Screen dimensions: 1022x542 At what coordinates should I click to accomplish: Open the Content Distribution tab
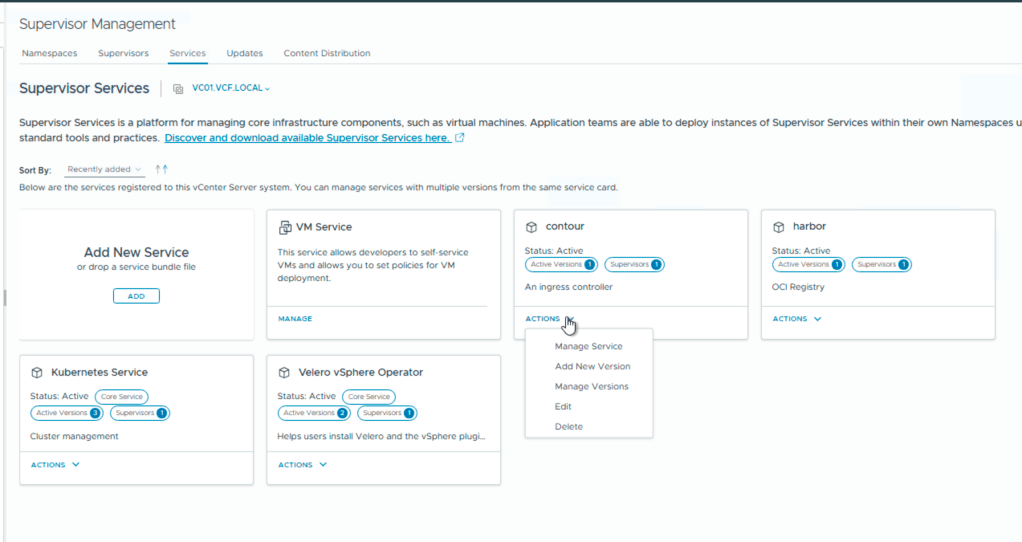coord(327,53)
